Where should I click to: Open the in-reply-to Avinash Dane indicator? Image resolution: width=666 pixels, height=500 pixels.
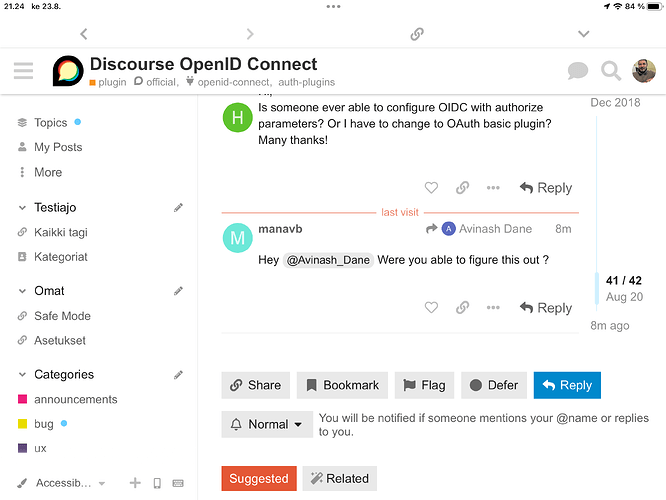[x=479, y=229]
